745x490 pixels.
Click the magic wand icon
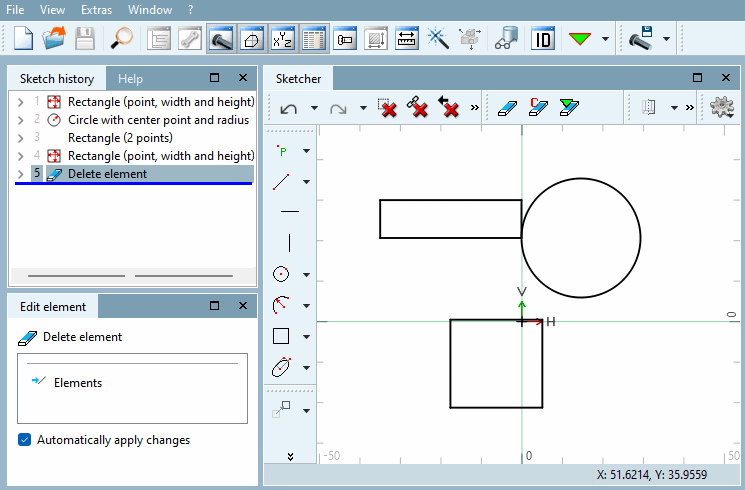(x=438, y=38)
